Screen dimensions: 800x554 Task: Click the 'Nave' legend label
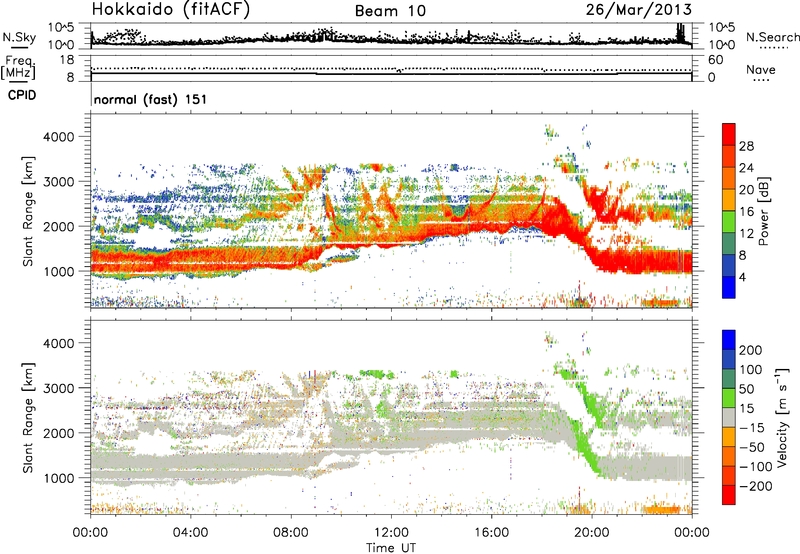[x=760, y=69]
